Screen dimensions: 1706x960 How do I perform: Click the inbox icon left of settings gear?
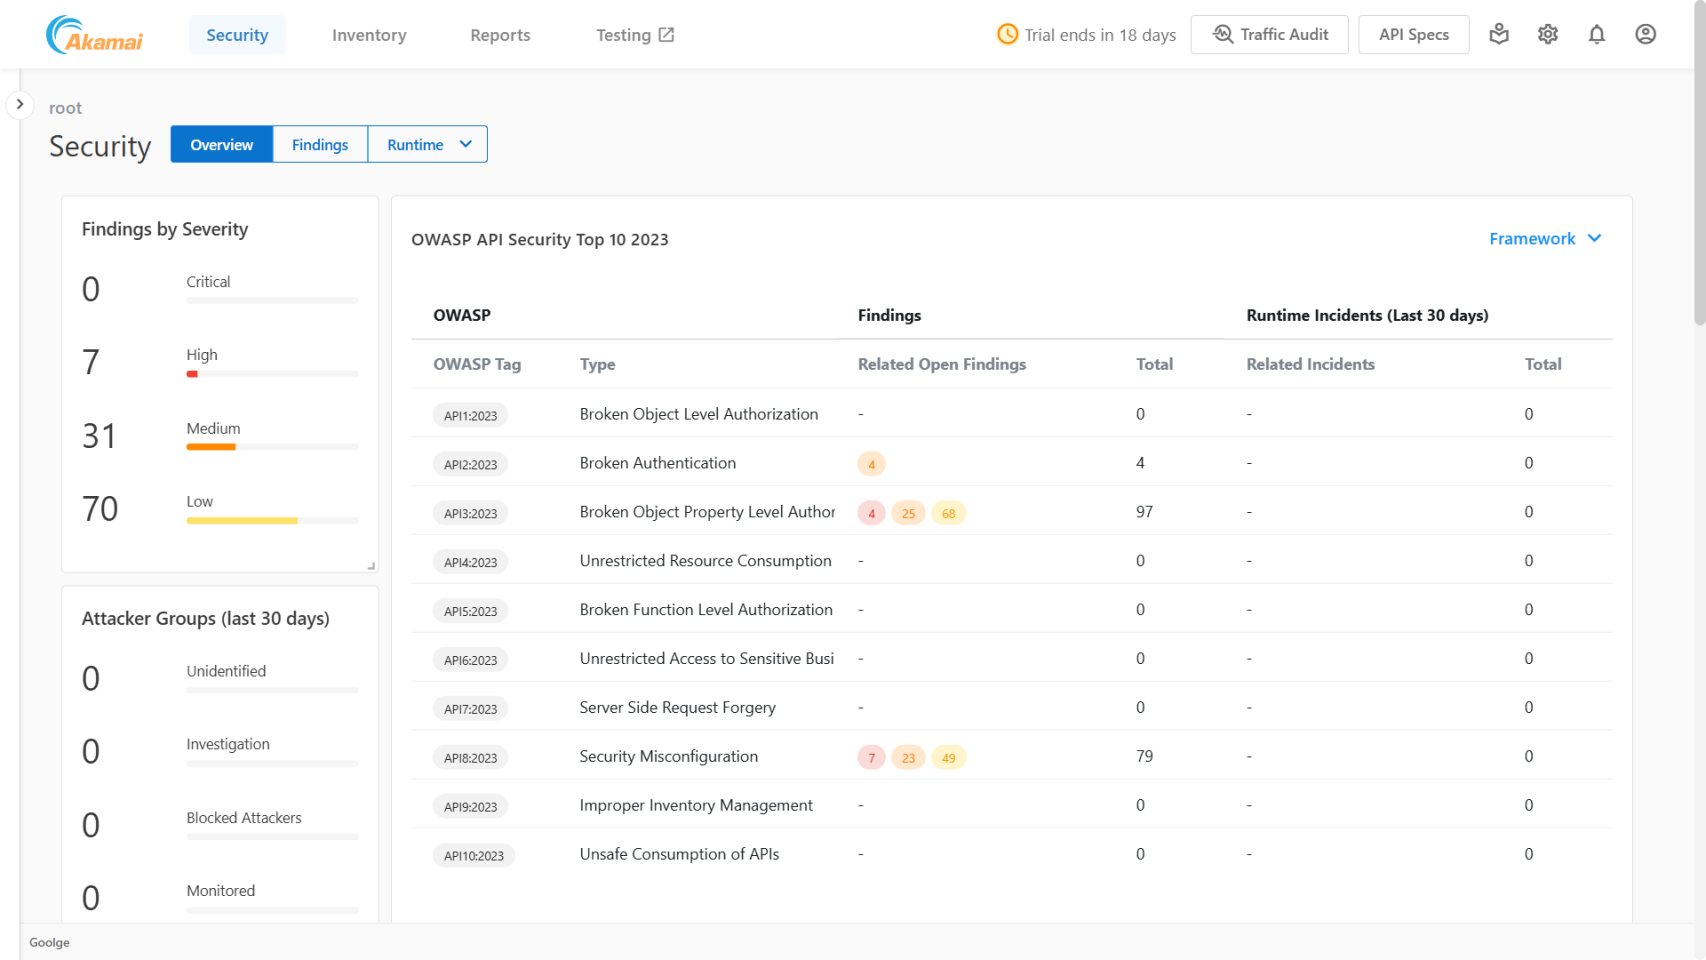1498,35
